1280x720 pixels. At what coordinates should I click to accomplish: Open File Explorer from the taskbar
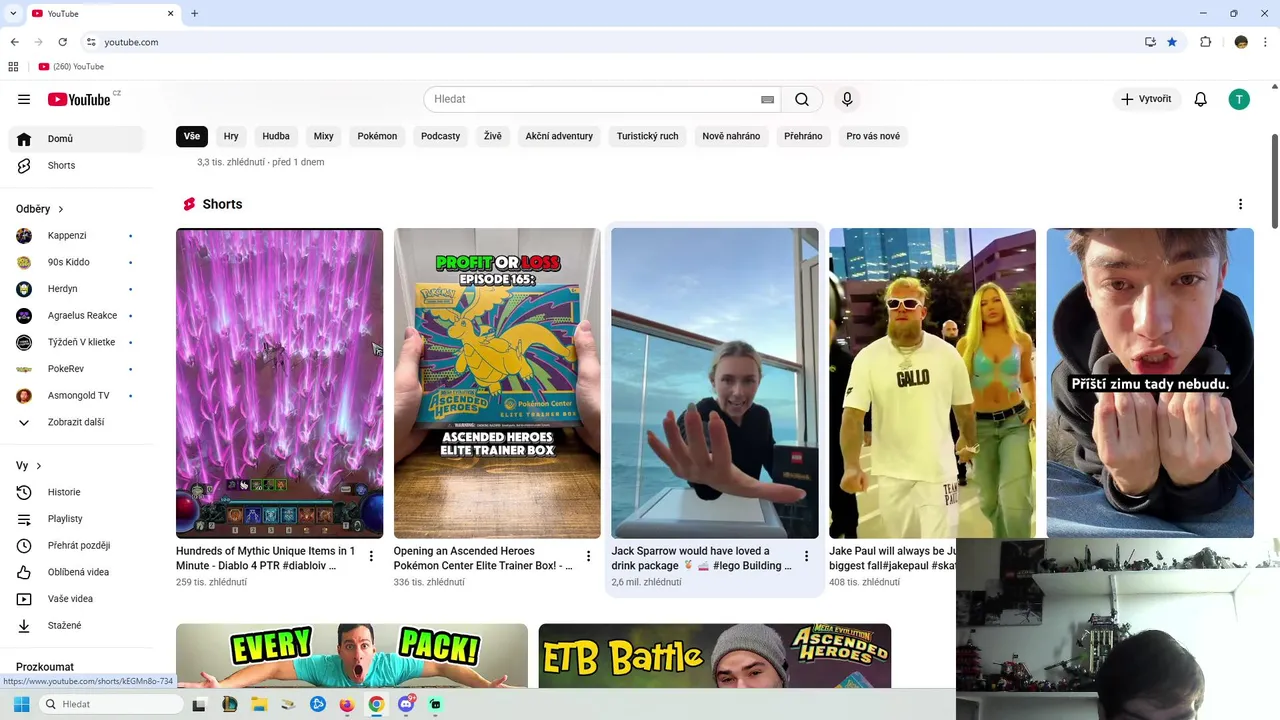259,704
